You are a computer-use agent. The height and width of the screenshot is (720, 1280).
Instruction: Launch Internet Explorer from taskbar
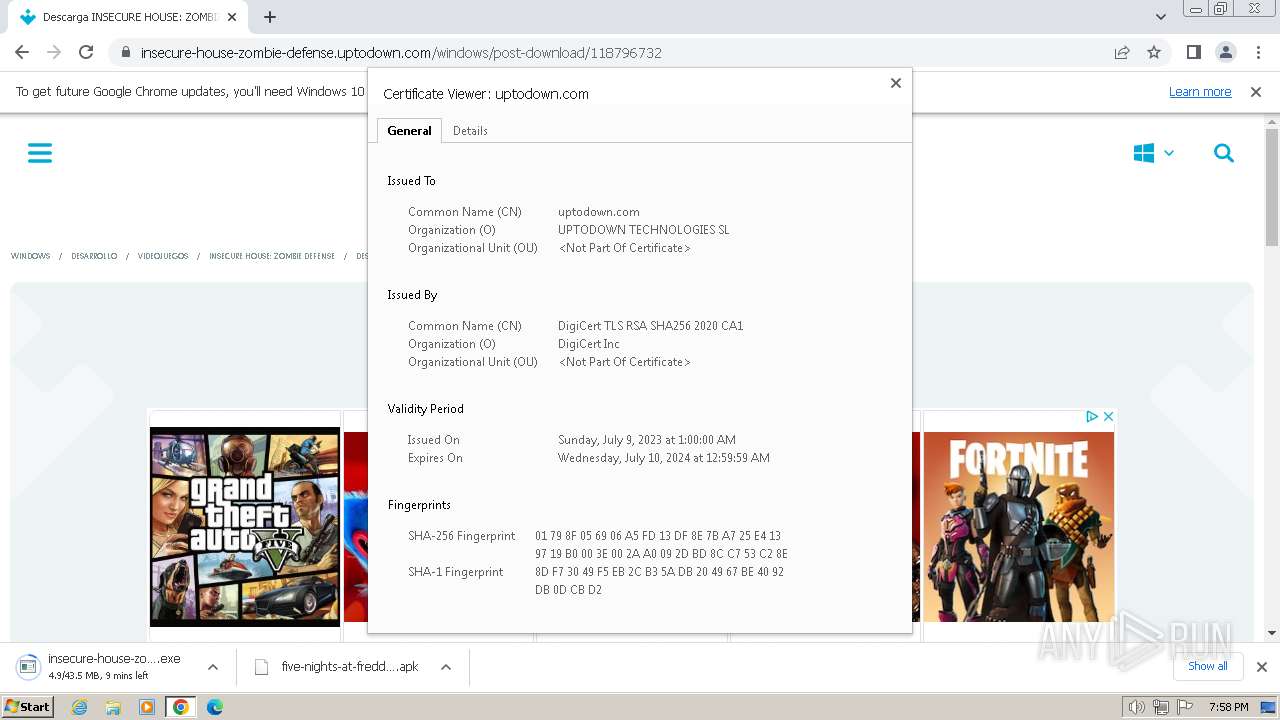point(80,707)
